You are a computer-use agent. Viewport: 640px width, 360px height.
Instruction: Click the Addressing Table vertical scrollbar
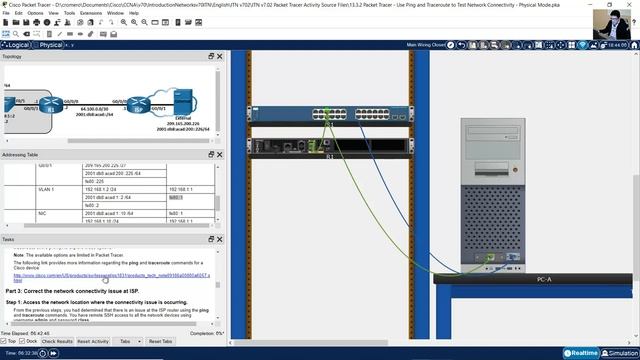pos(218,203)
